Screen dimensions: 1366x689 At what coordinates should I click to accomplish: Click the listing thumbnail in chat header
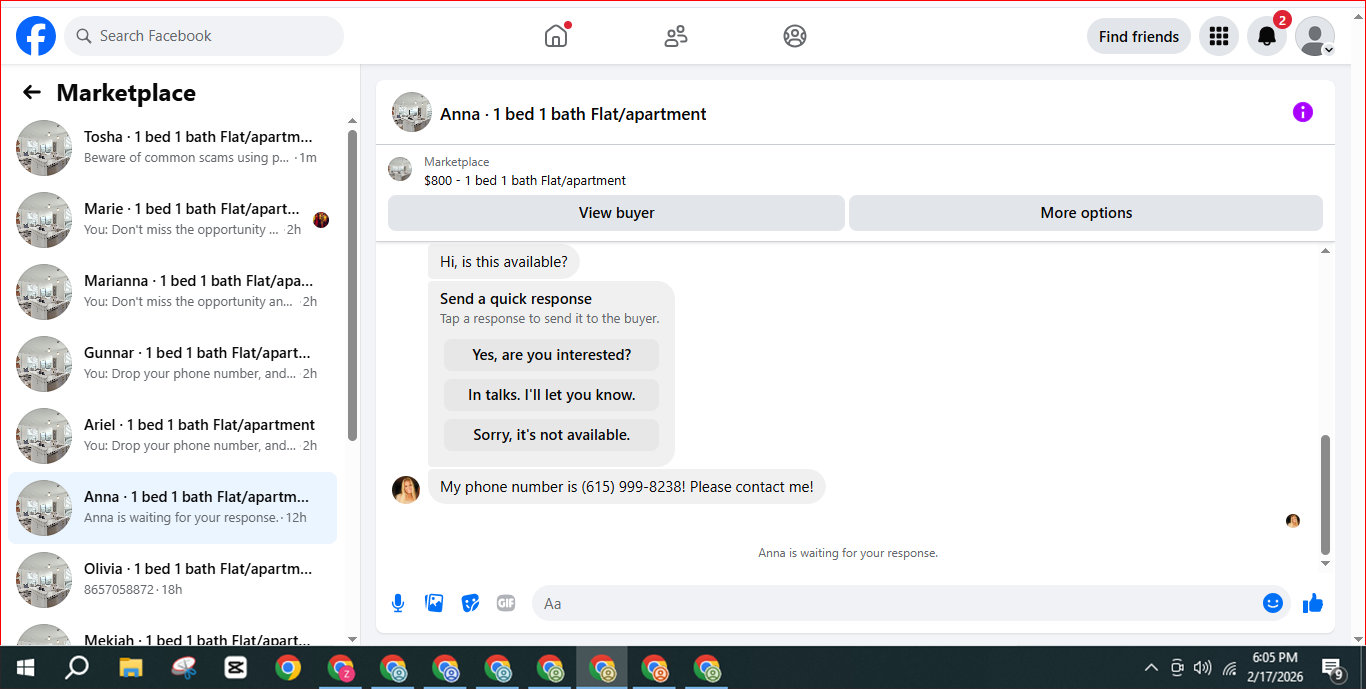coord(412,112)
